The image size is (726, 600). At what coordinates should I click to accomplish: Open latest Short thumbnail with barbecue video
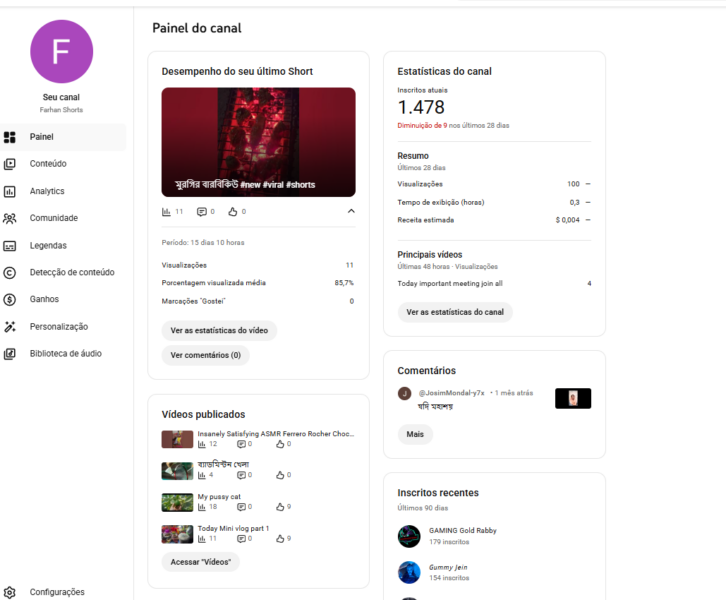258,142
